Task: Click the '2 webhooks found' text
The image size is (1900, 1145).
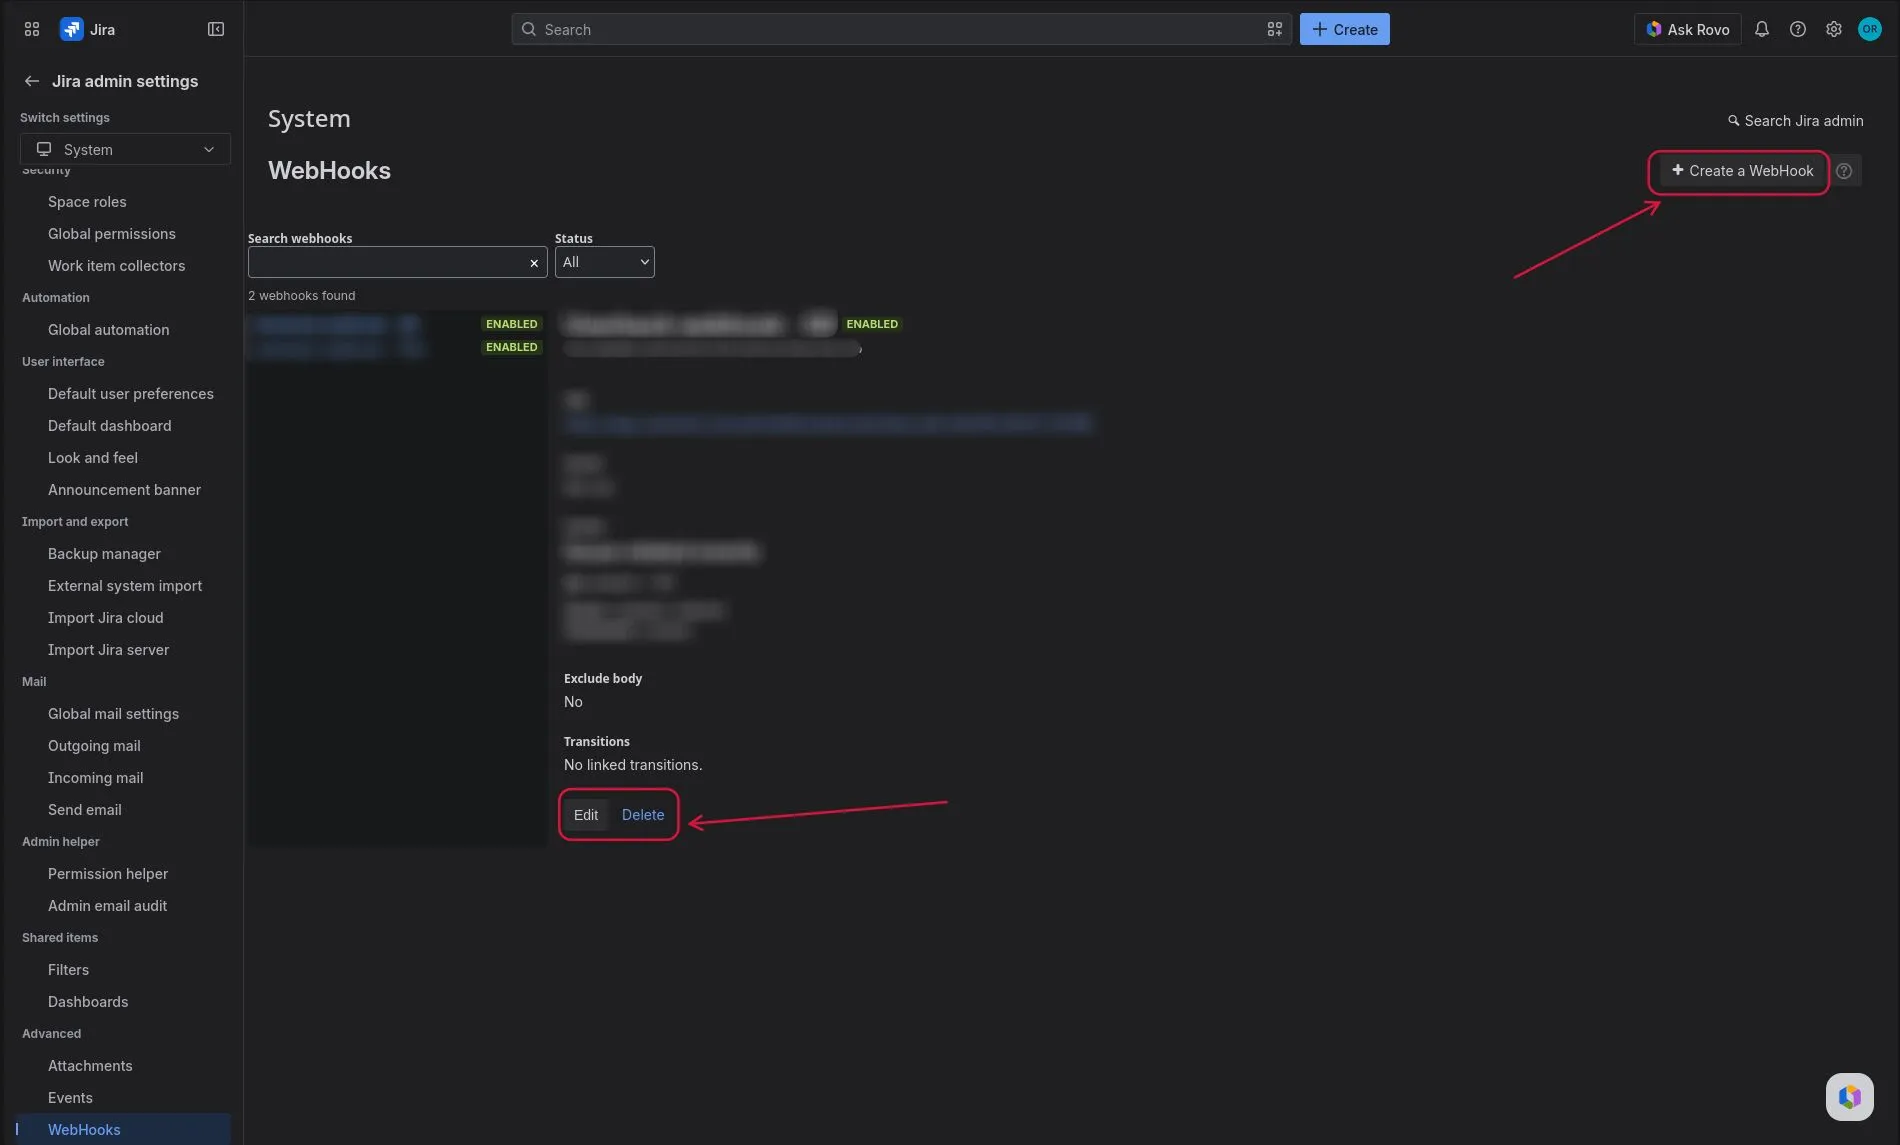Action: point(301,296)
